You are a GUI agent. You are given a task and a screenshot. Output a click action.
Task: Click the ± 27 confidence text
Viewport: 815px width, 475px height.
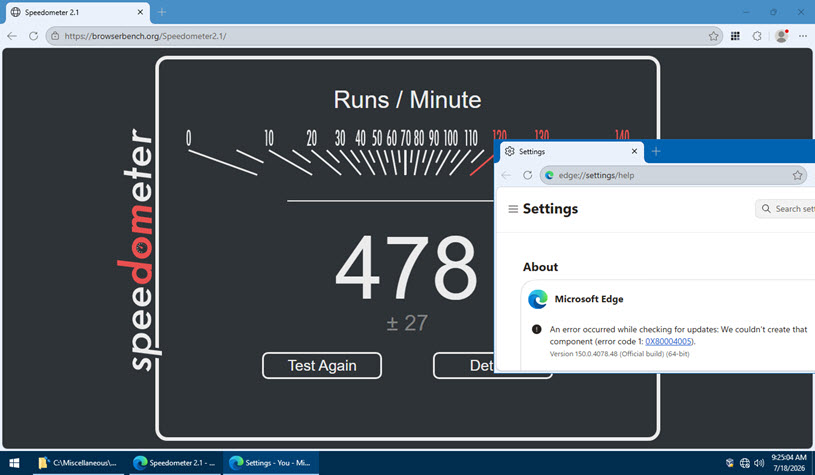407,323
